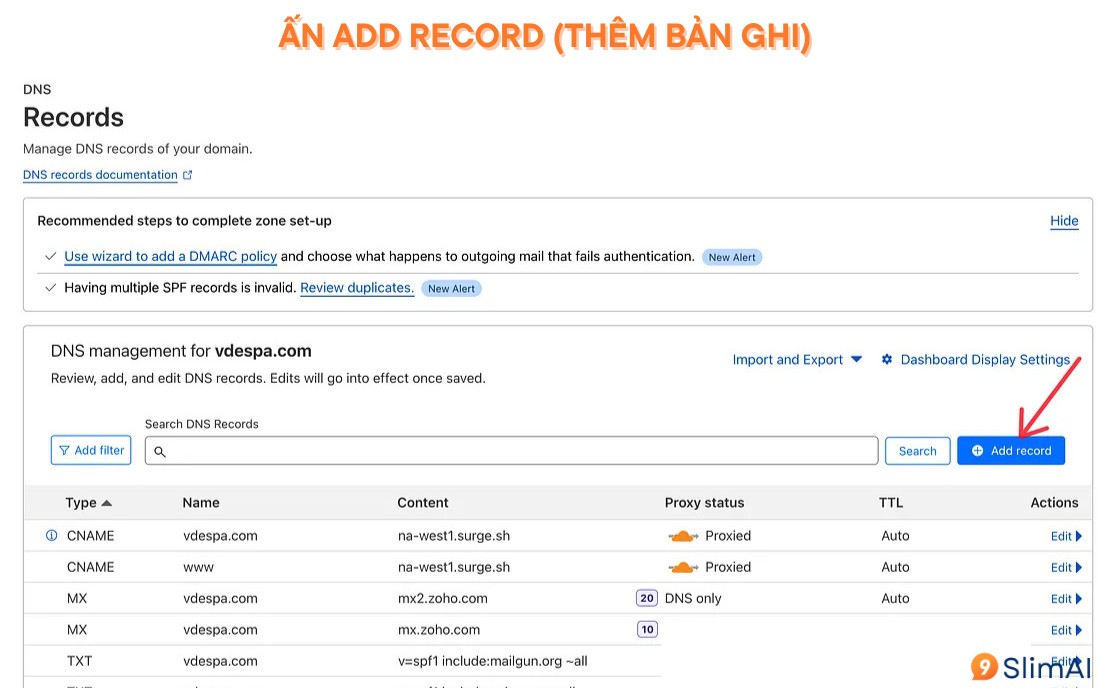The image size is (1100, 688).
Task: Click the Search button
Action: pyautogui.click(x=918, y=451)
